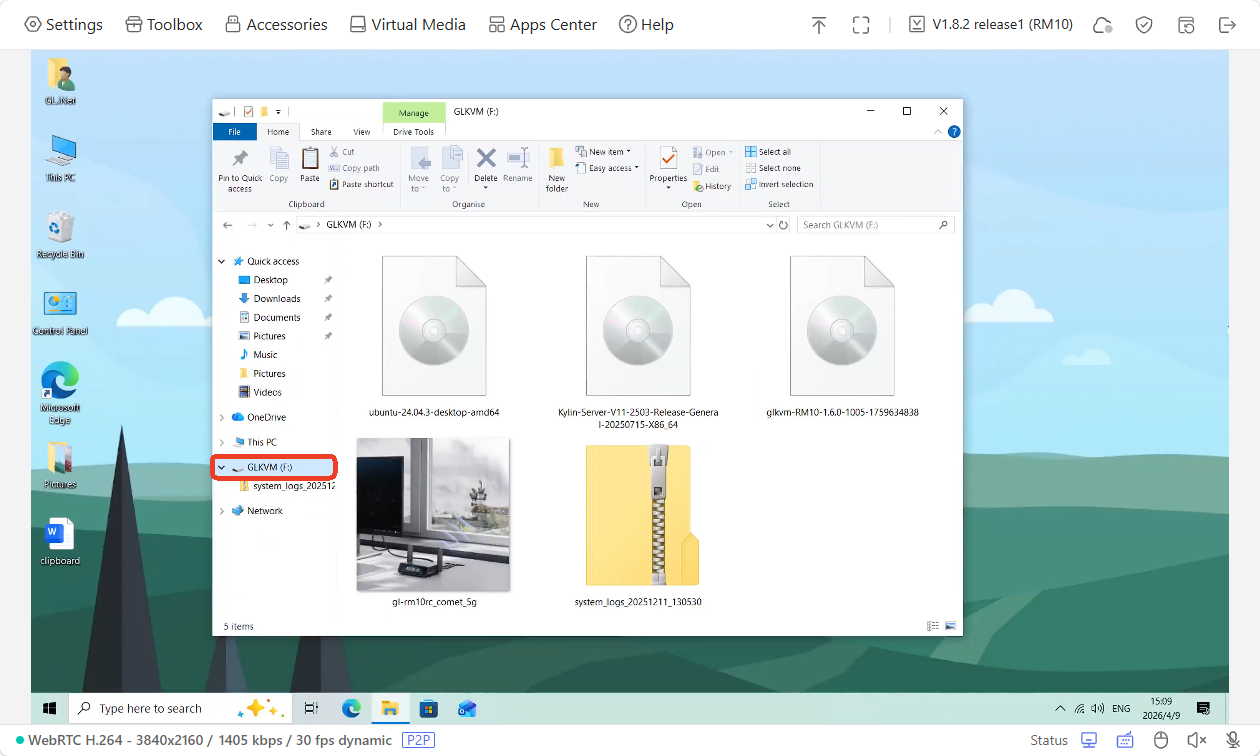Screen dimensions: 1260x756
Task: Open the session history icon in the top bar
Action: [1186, 24]
